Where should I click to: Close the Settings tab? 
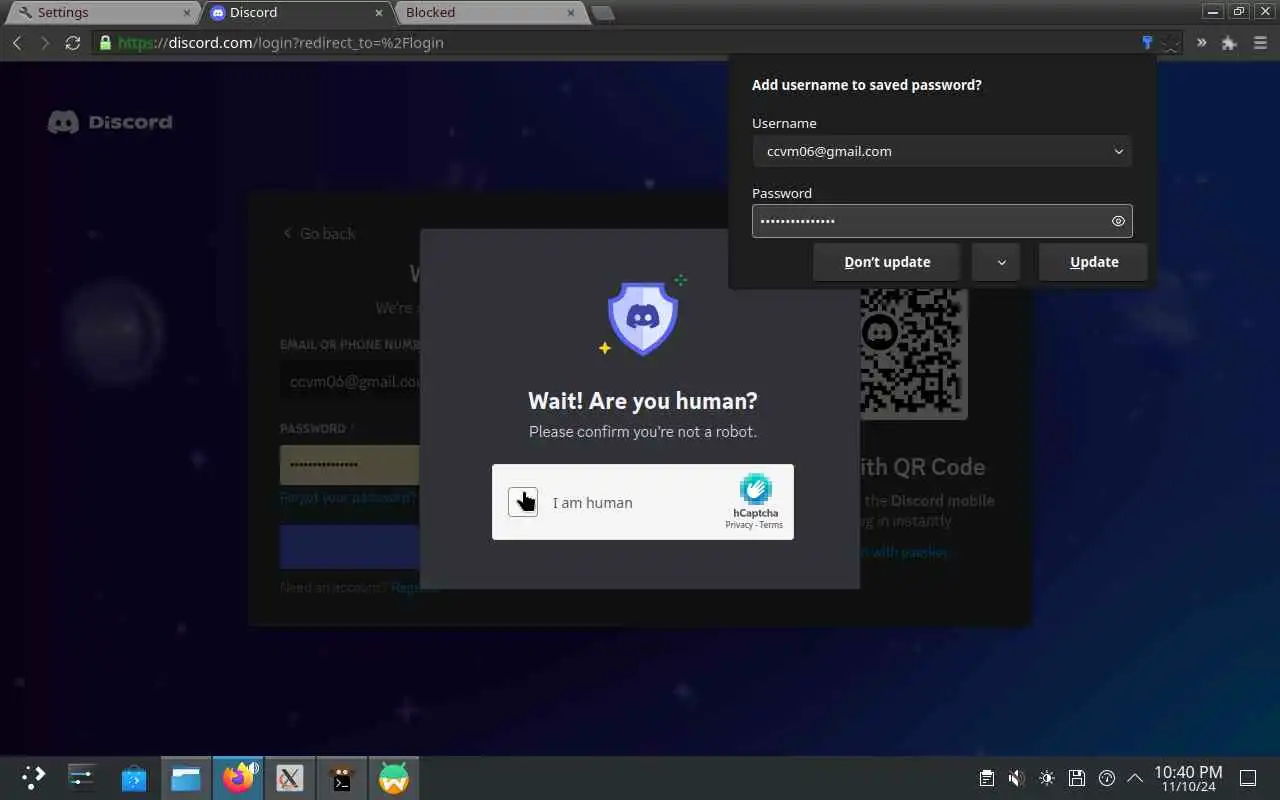tap(186, 13)
